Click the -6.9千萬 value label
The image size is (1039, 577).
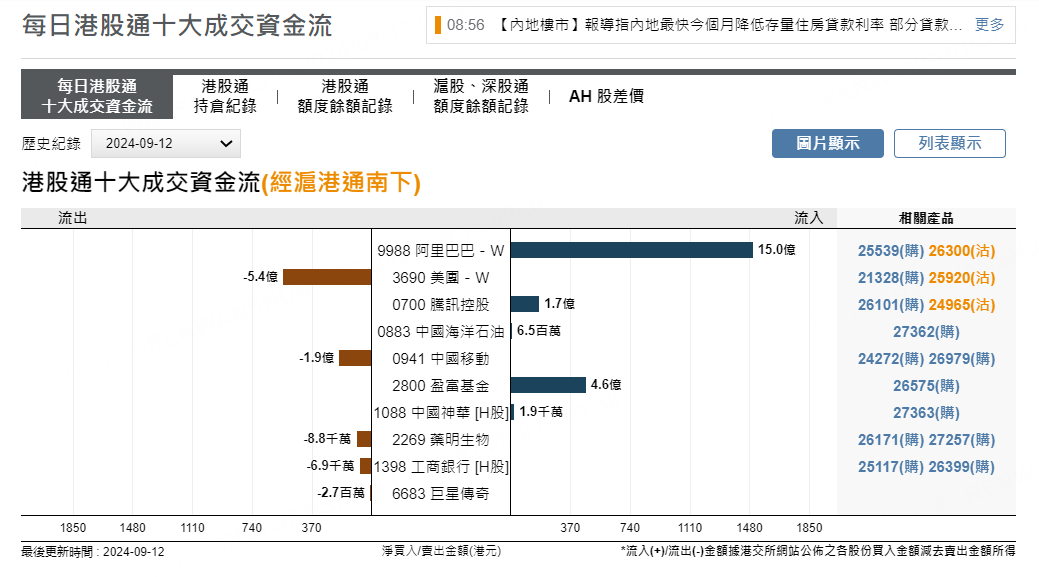click(x=330, y=466)
